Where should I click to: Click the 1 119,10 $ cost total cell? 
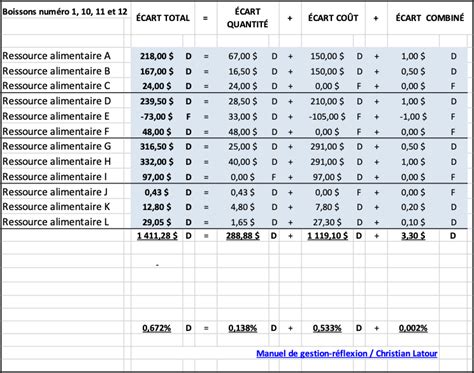pyautogui.click(x=327, y=236)
